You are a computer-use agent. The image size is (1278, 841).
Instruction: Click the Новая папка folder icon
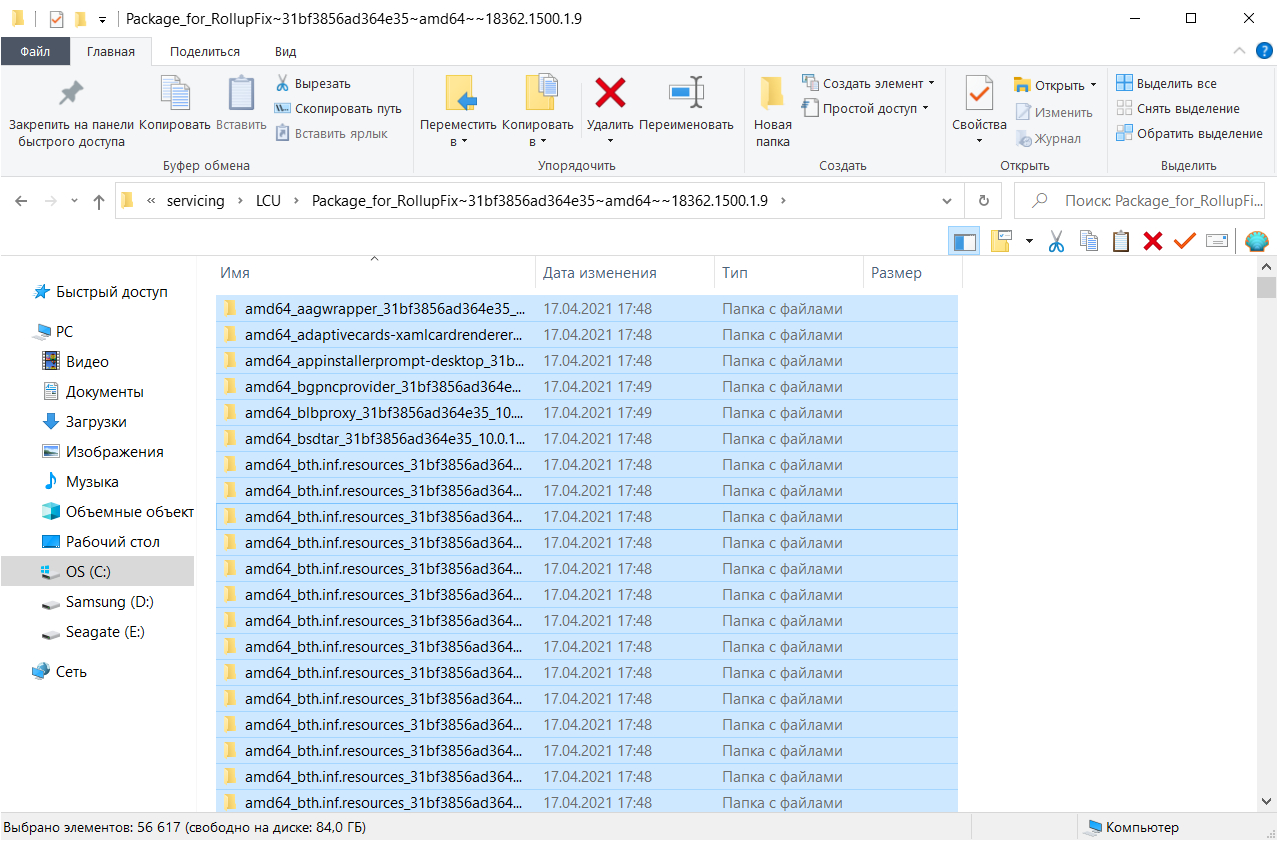[x=772, y=93]
